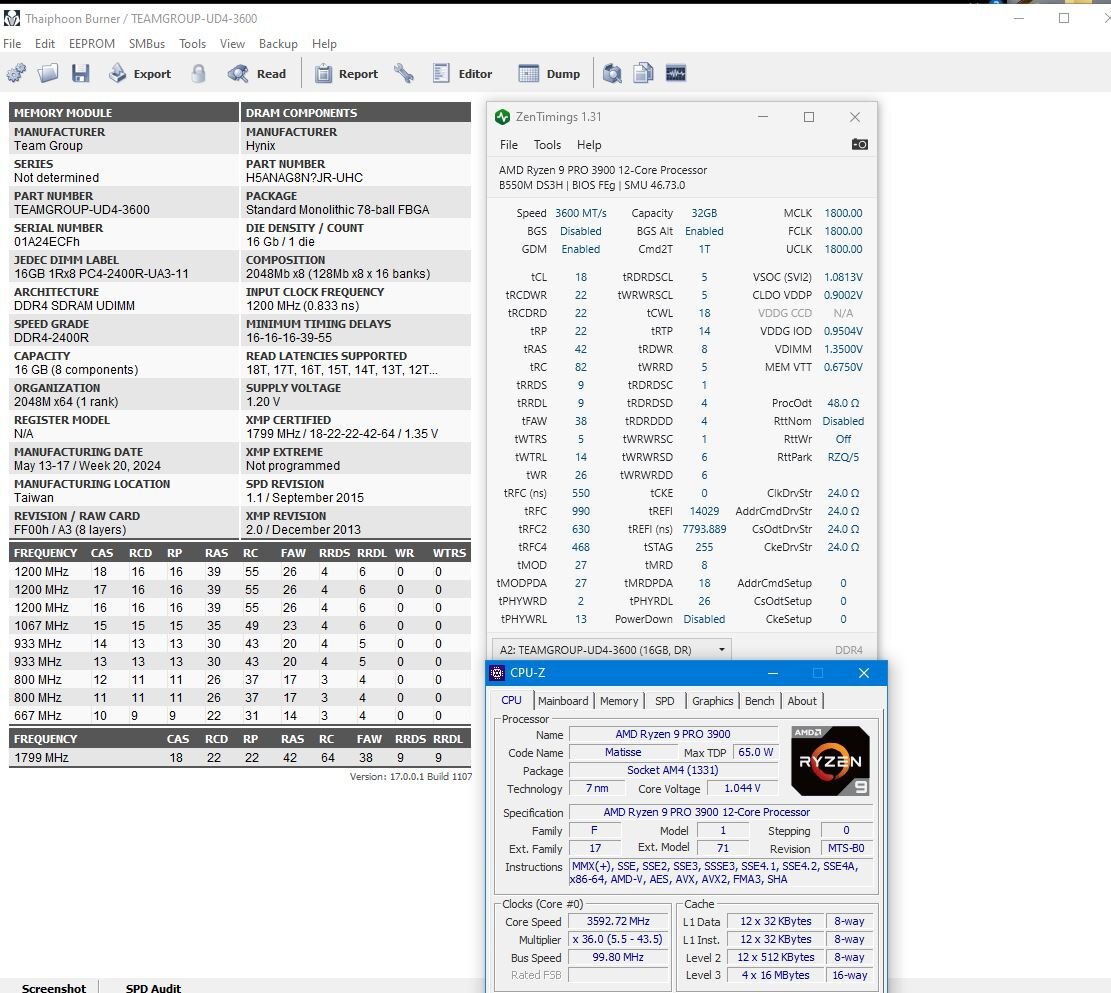
Task: Close the CPU-Z window
Action: 864,673
